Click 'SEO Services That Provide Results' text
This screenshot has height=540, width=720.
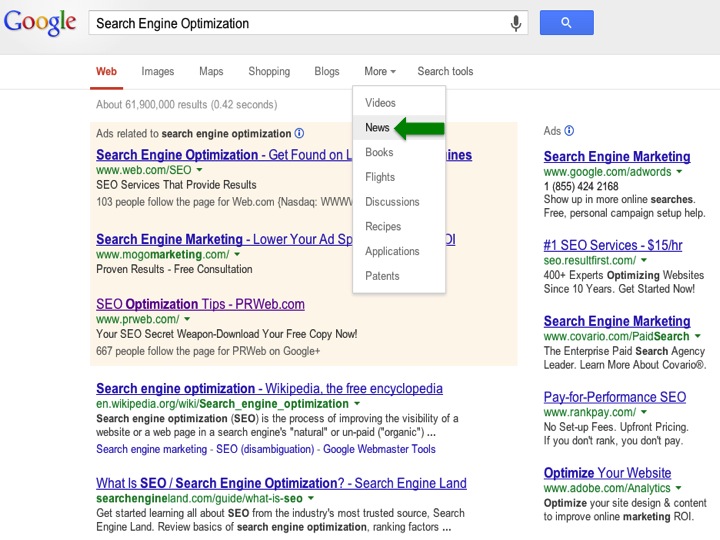point(176,185)
